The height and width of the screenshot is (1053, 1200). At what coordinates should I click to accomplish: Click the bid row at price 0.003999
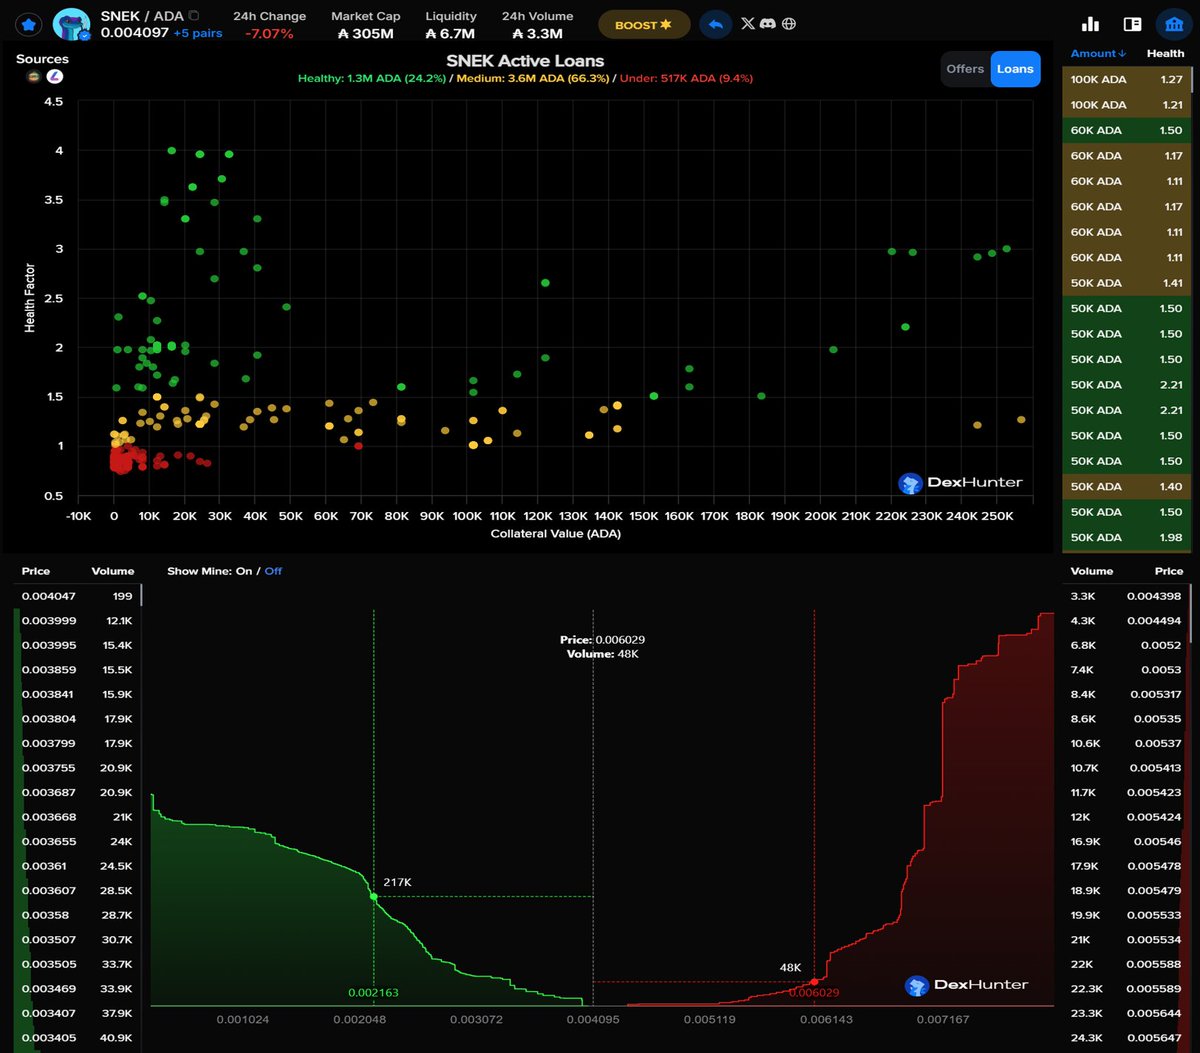pos(77,620)
